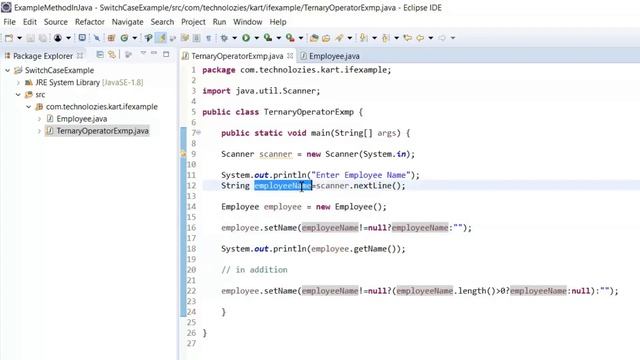The width and height of the screenshot is (640, 360).
Task: Click the Open Resource folder icon
Action: click(x=326, y=38)
